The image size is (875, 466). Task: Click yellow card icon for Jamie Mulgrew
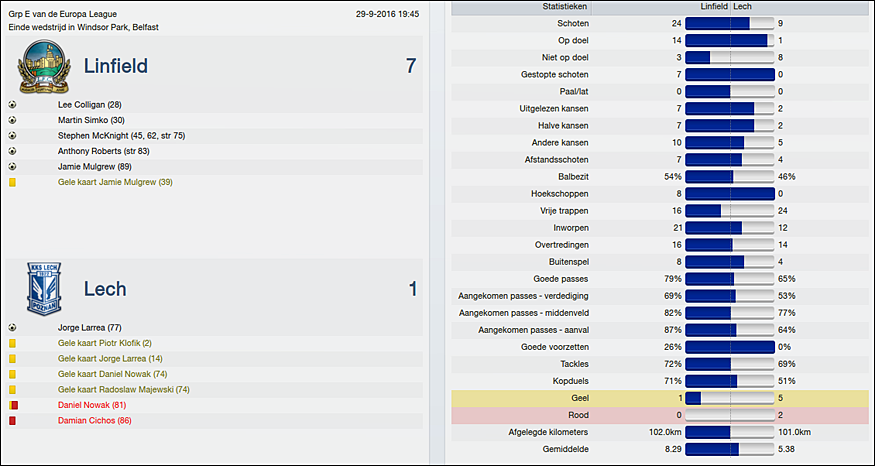(12, 182)
